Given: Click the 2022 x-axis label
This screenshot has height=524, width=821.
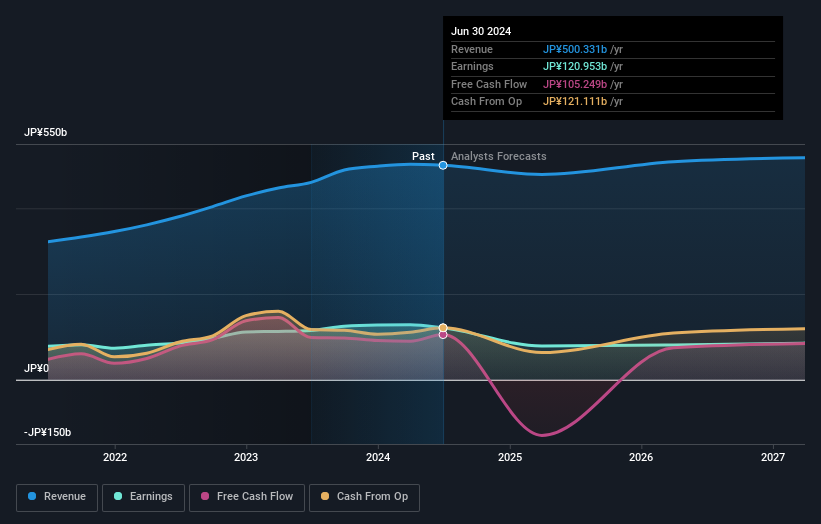Looking at the screenshot, I should point(115,457).
